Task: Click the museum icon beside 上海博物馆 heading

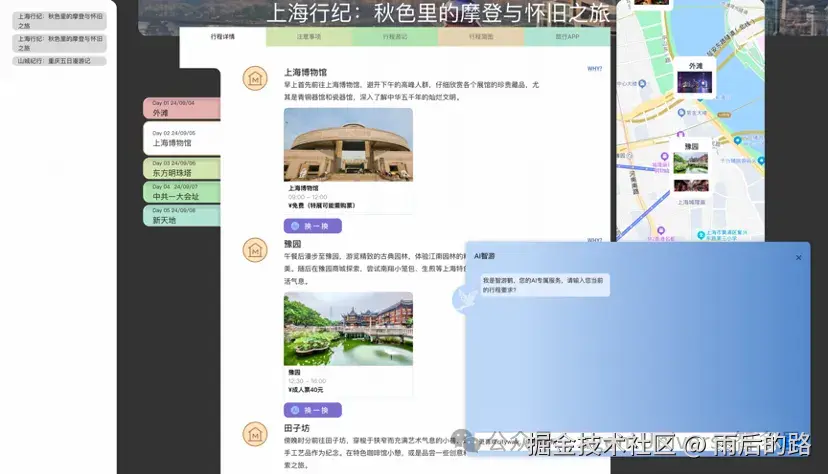Action: tap(255, 79)
